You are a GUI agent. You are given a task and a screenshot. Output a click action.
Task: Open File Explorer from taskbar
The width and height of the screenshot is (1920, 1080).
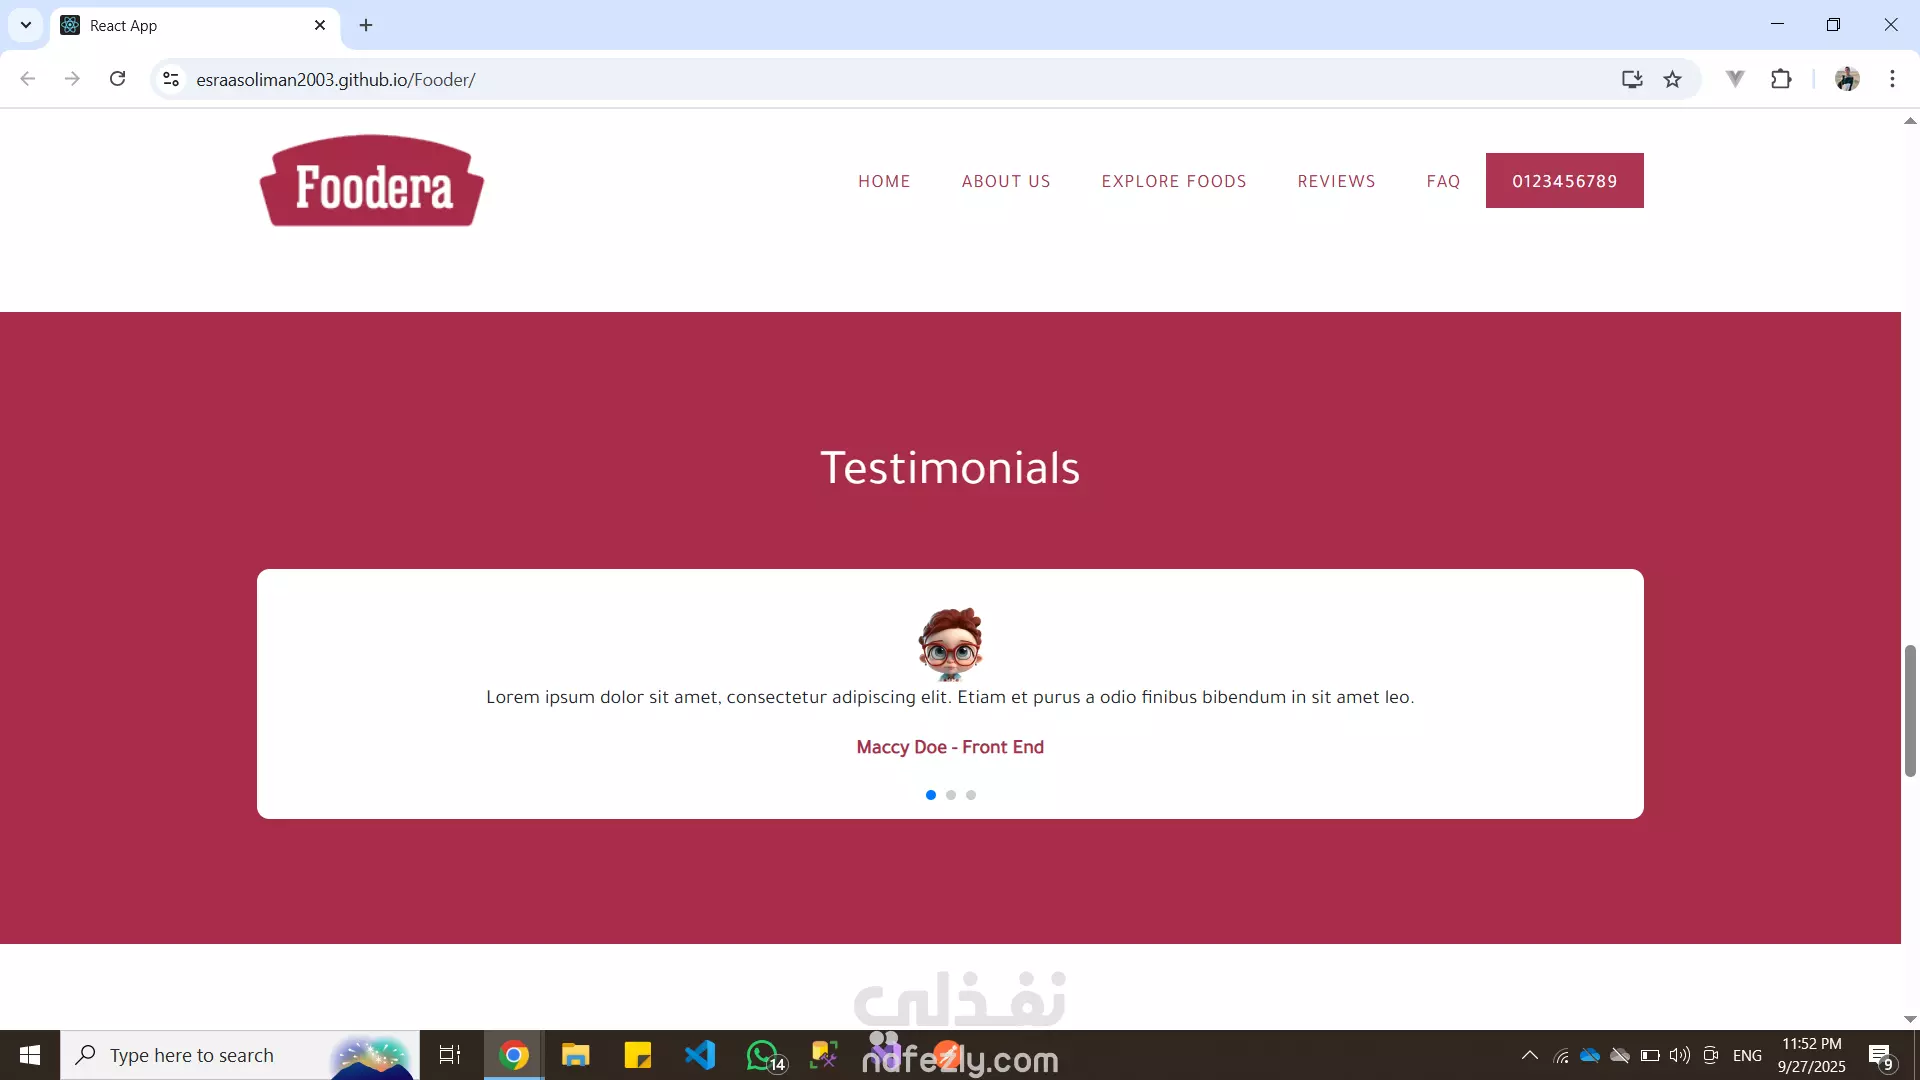point(575,1055)
